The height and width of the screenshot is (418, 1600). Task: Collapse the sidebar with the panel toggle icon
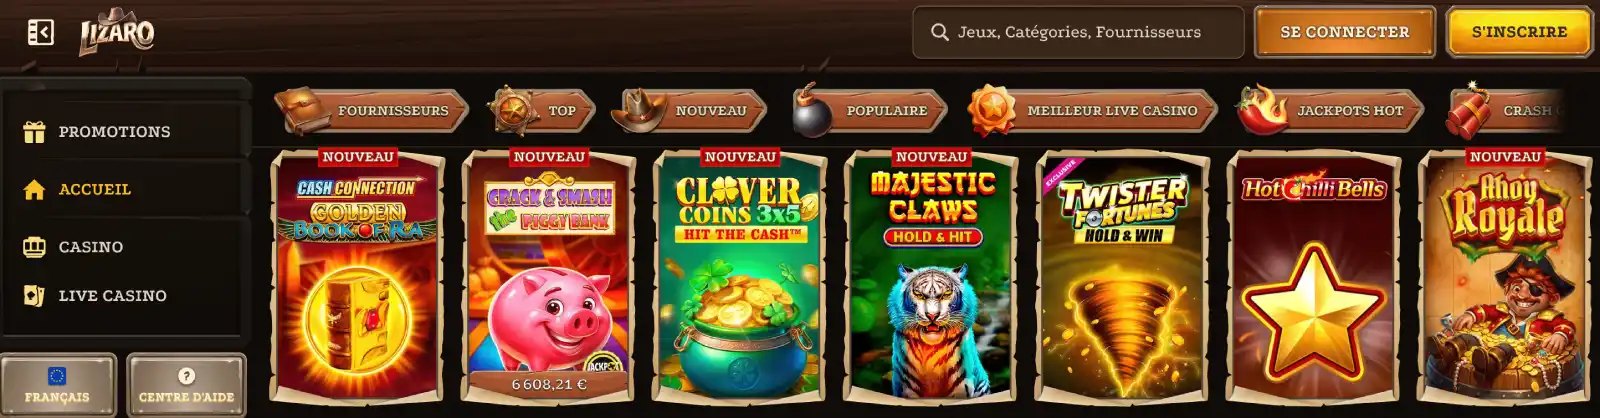[x=41, y=33]
